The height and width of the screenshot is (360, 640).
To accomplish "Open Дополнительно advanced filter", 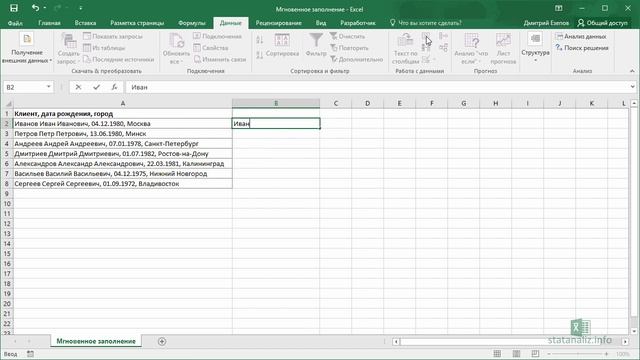I will tap(356, 59).
